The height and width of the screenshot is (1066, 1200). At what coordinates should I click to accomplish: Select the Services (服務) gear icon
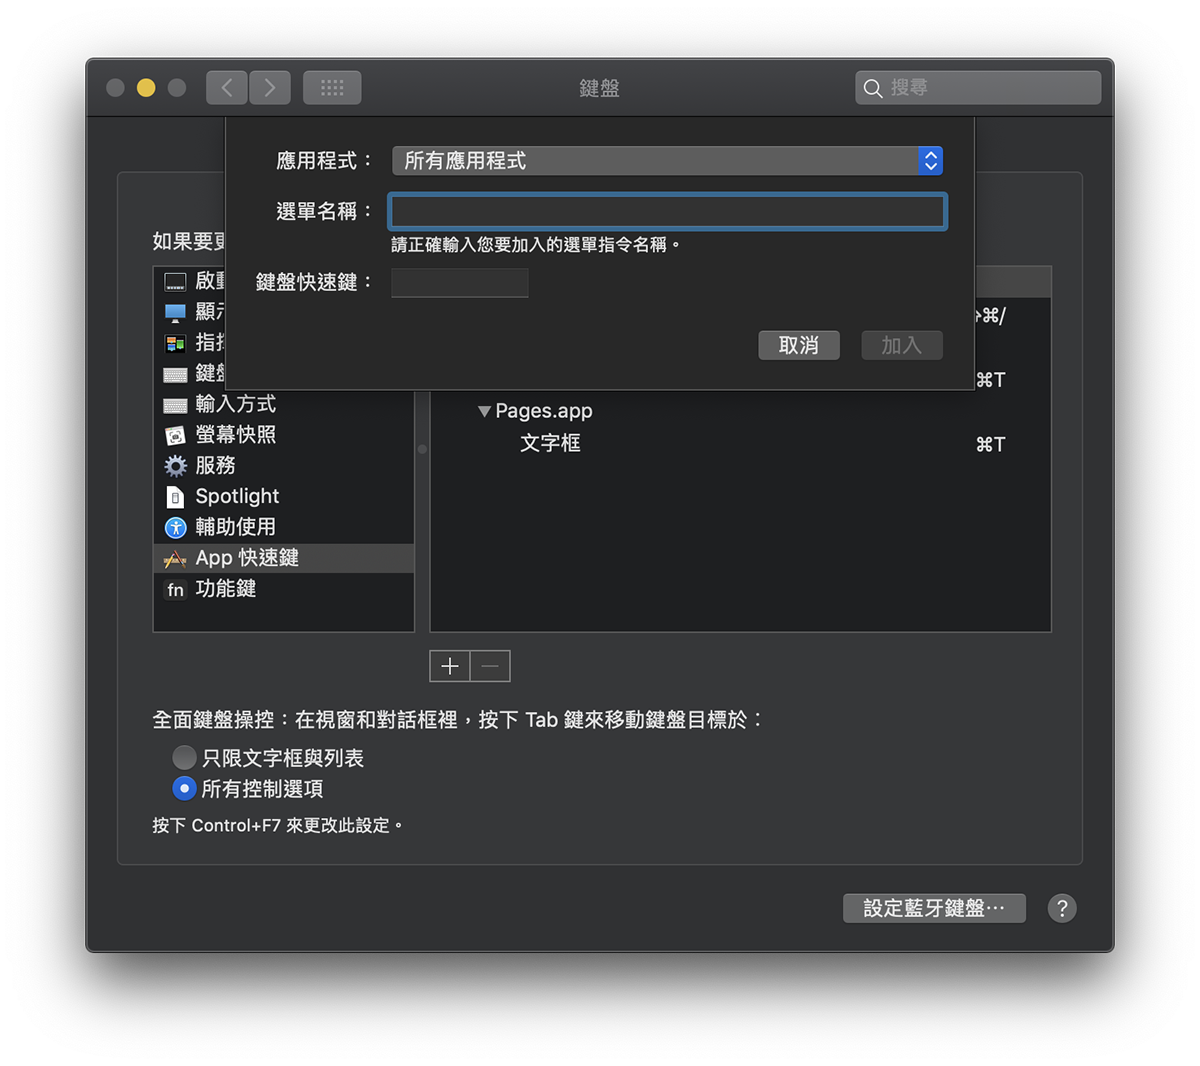(x=175, y=466)
